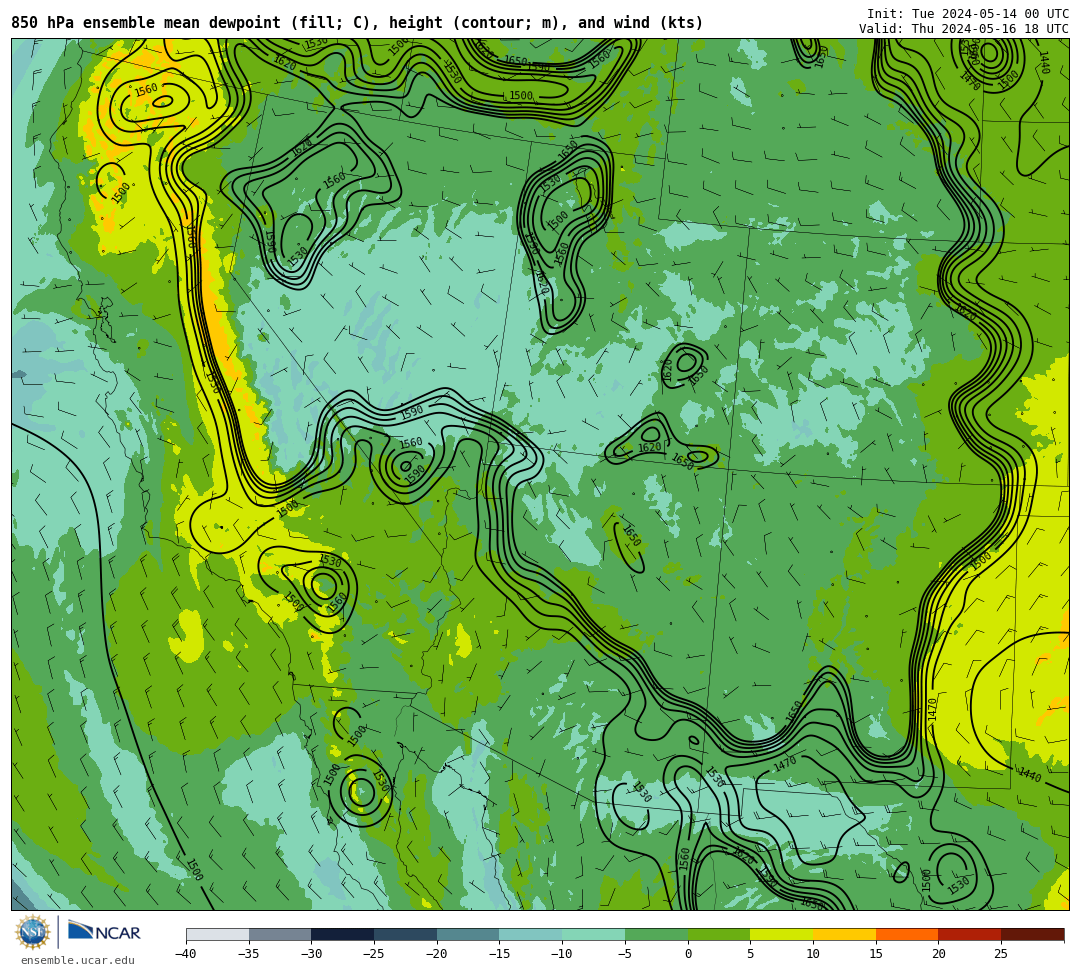Pick the dark brown above-25 colorbar segment
The width and height of the screenshot is (1080, 973).
[x=1032, y=934]
